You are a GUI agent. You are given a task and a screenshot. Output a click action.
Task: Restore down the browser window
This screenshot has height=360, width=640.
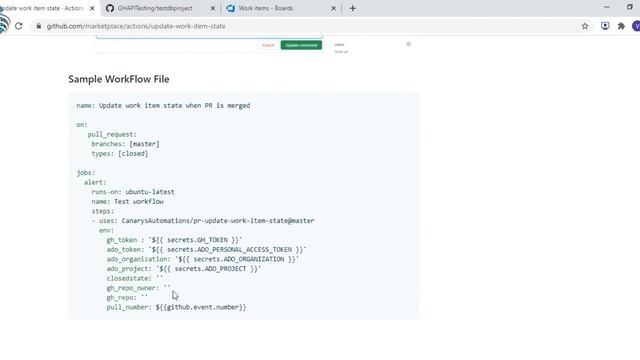click(x=630, y=7)
